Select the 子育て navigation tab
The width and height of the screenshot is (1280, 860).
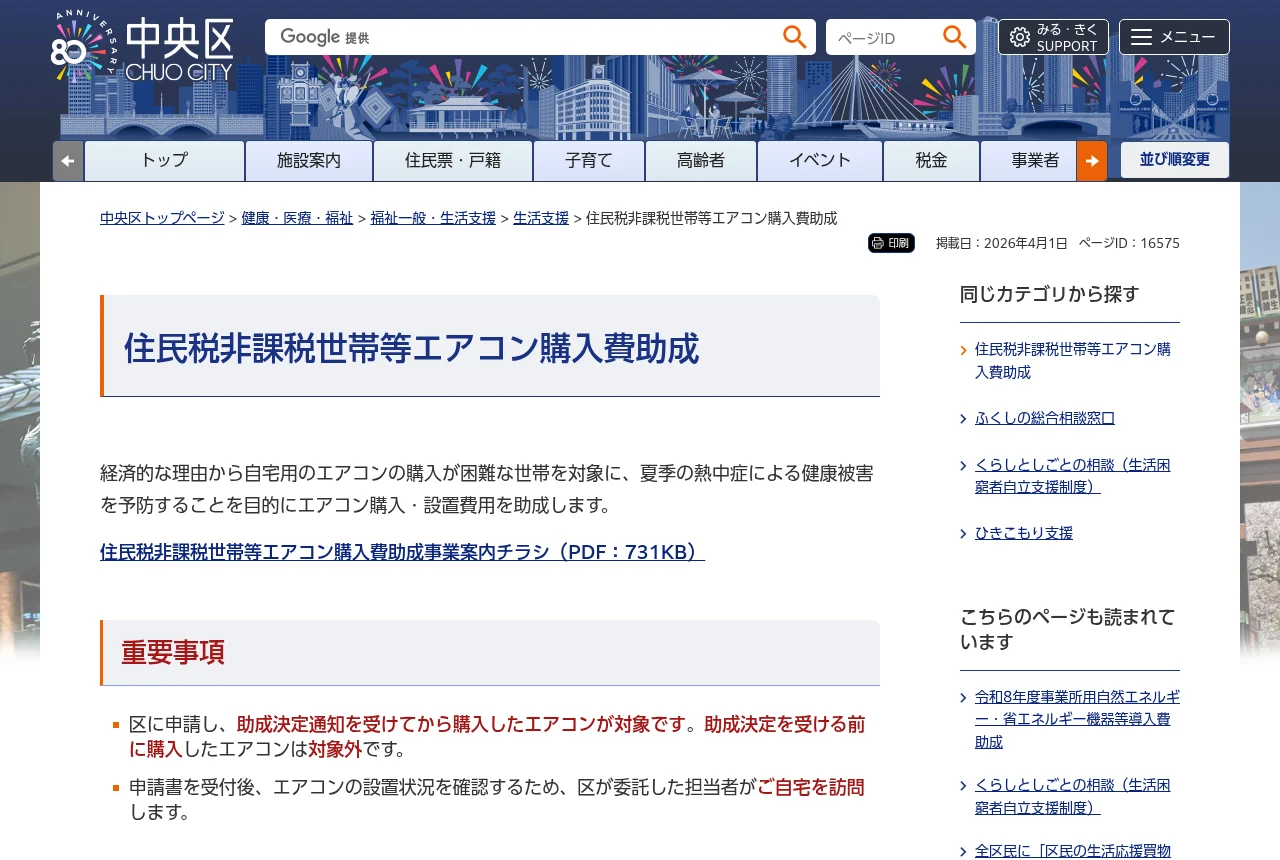(x=589, y=161)
